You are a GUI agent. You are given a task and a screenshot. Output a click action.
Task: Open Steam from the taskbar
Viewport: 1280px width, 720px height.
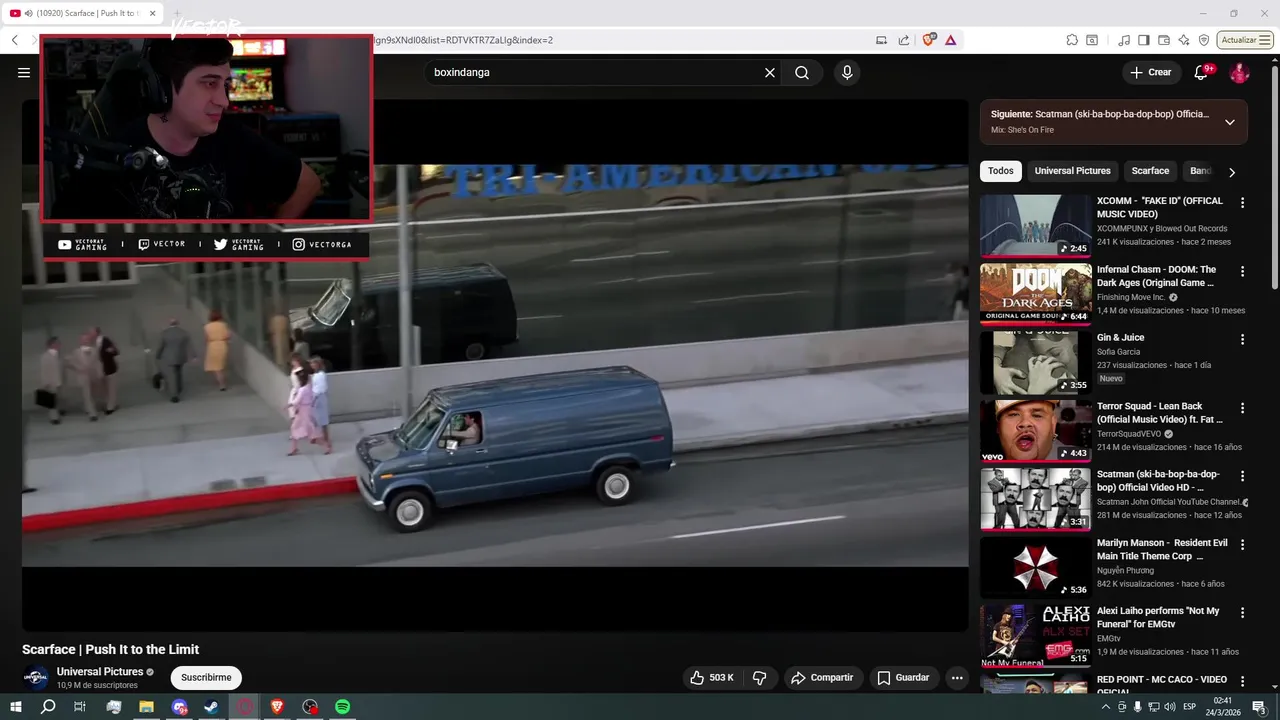tap(212, 707)
